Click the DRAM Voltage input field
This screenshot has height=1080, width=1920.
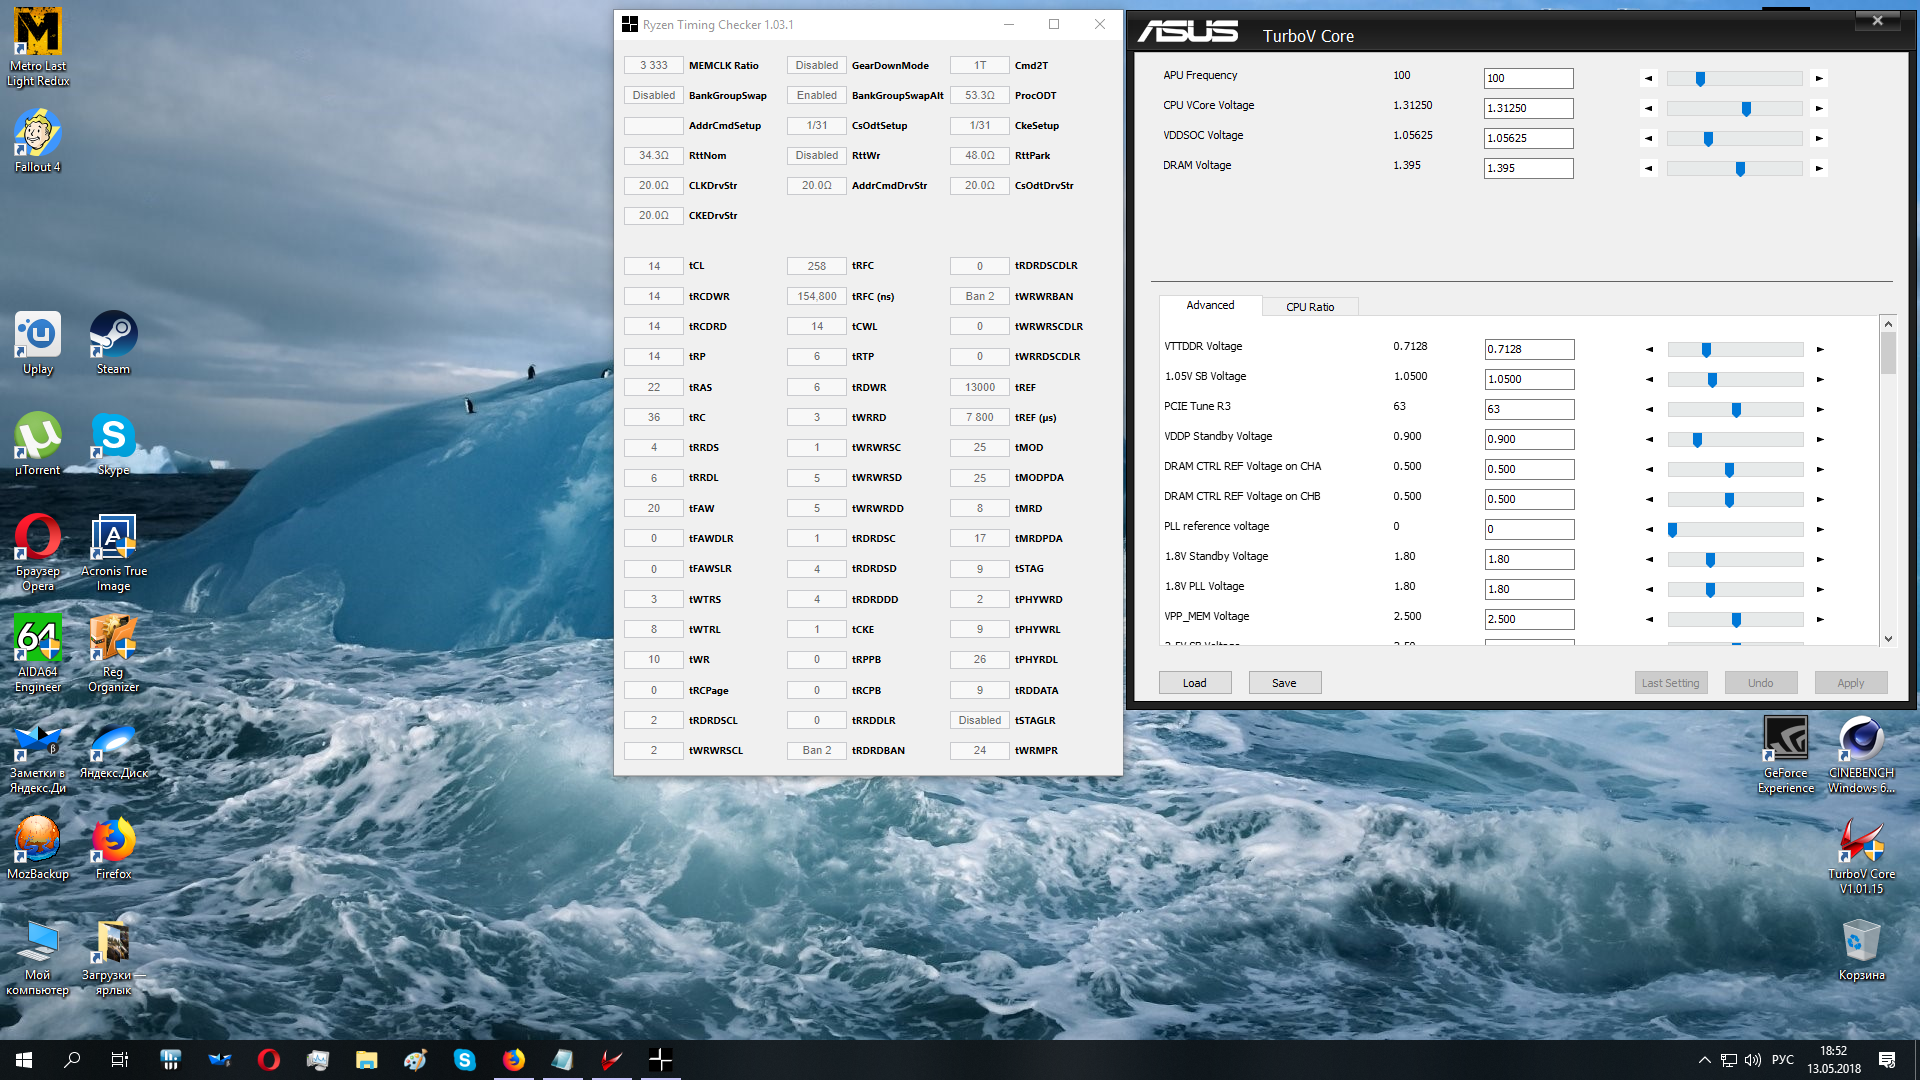click(1527, 168)
